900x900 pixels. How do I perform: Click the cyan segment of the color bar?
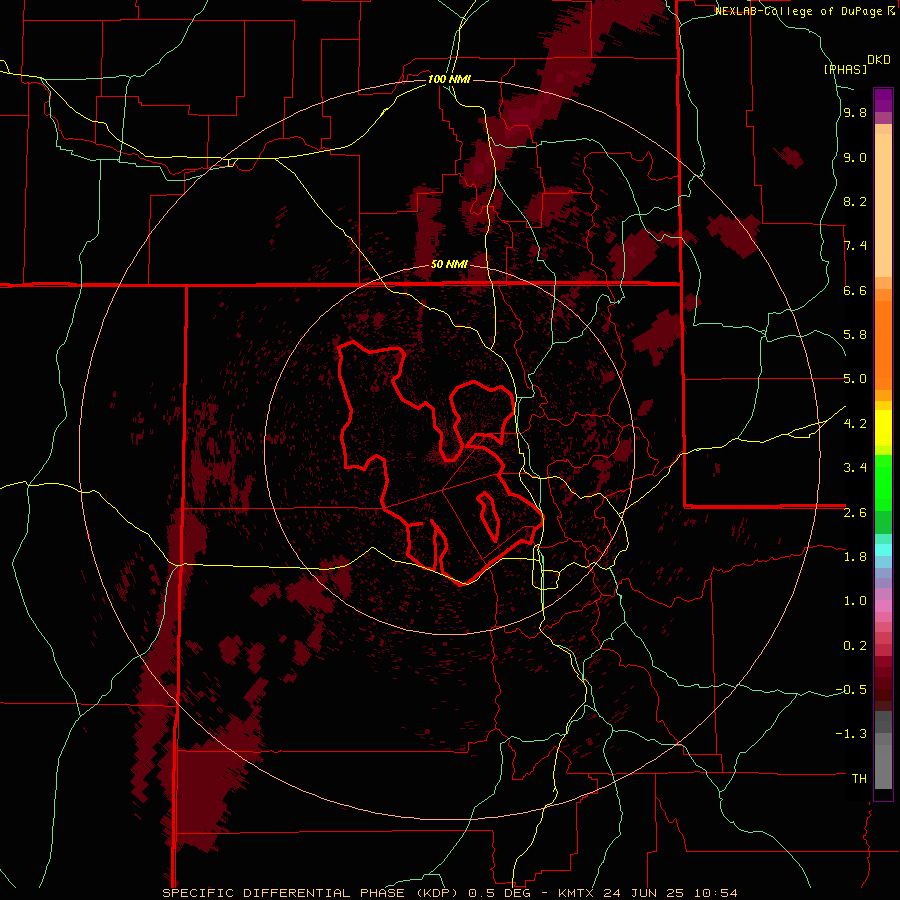(x=883, y=550)
